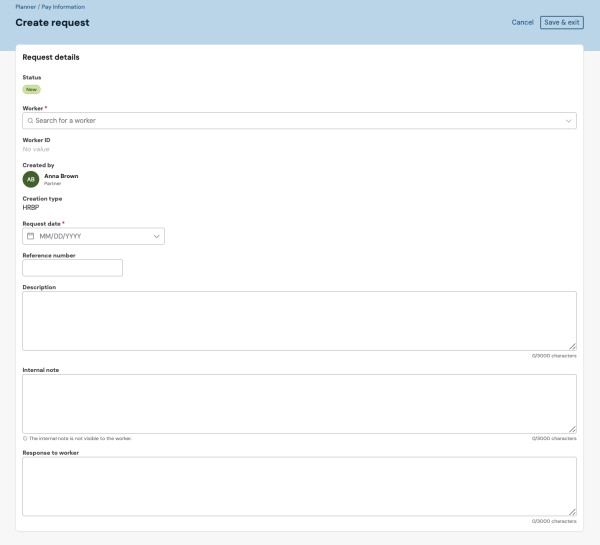600x545 pixels.
Task: Click the Reference number input
Action: [x=72, y=268]
